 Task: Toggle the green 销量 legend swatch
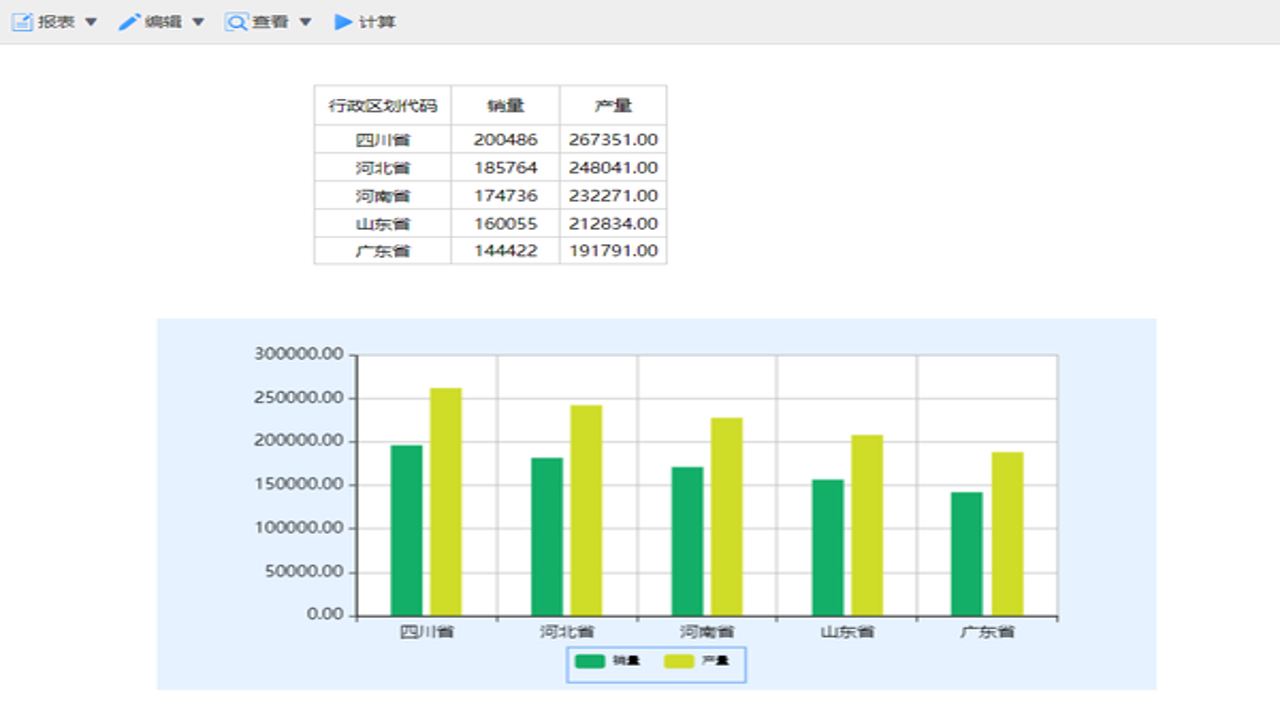coord(590,661)
